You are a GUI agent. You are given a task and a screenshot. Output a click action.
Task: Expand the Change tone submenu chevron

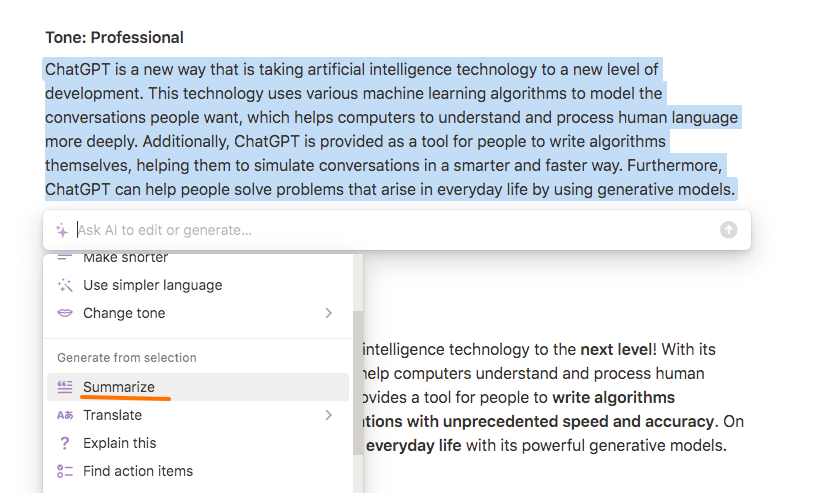pos(329,313)
